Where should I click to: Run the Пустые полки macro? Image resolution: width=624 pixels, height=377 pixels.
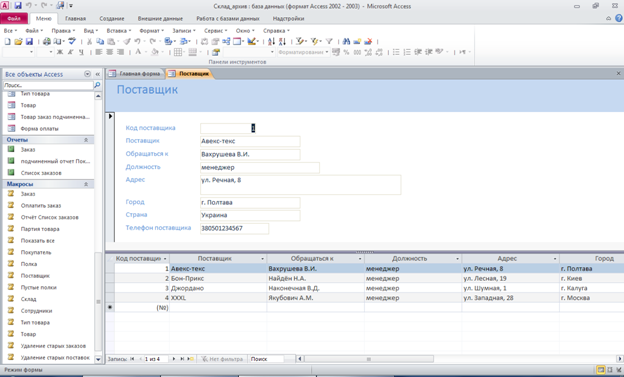[x=38, y=287]
